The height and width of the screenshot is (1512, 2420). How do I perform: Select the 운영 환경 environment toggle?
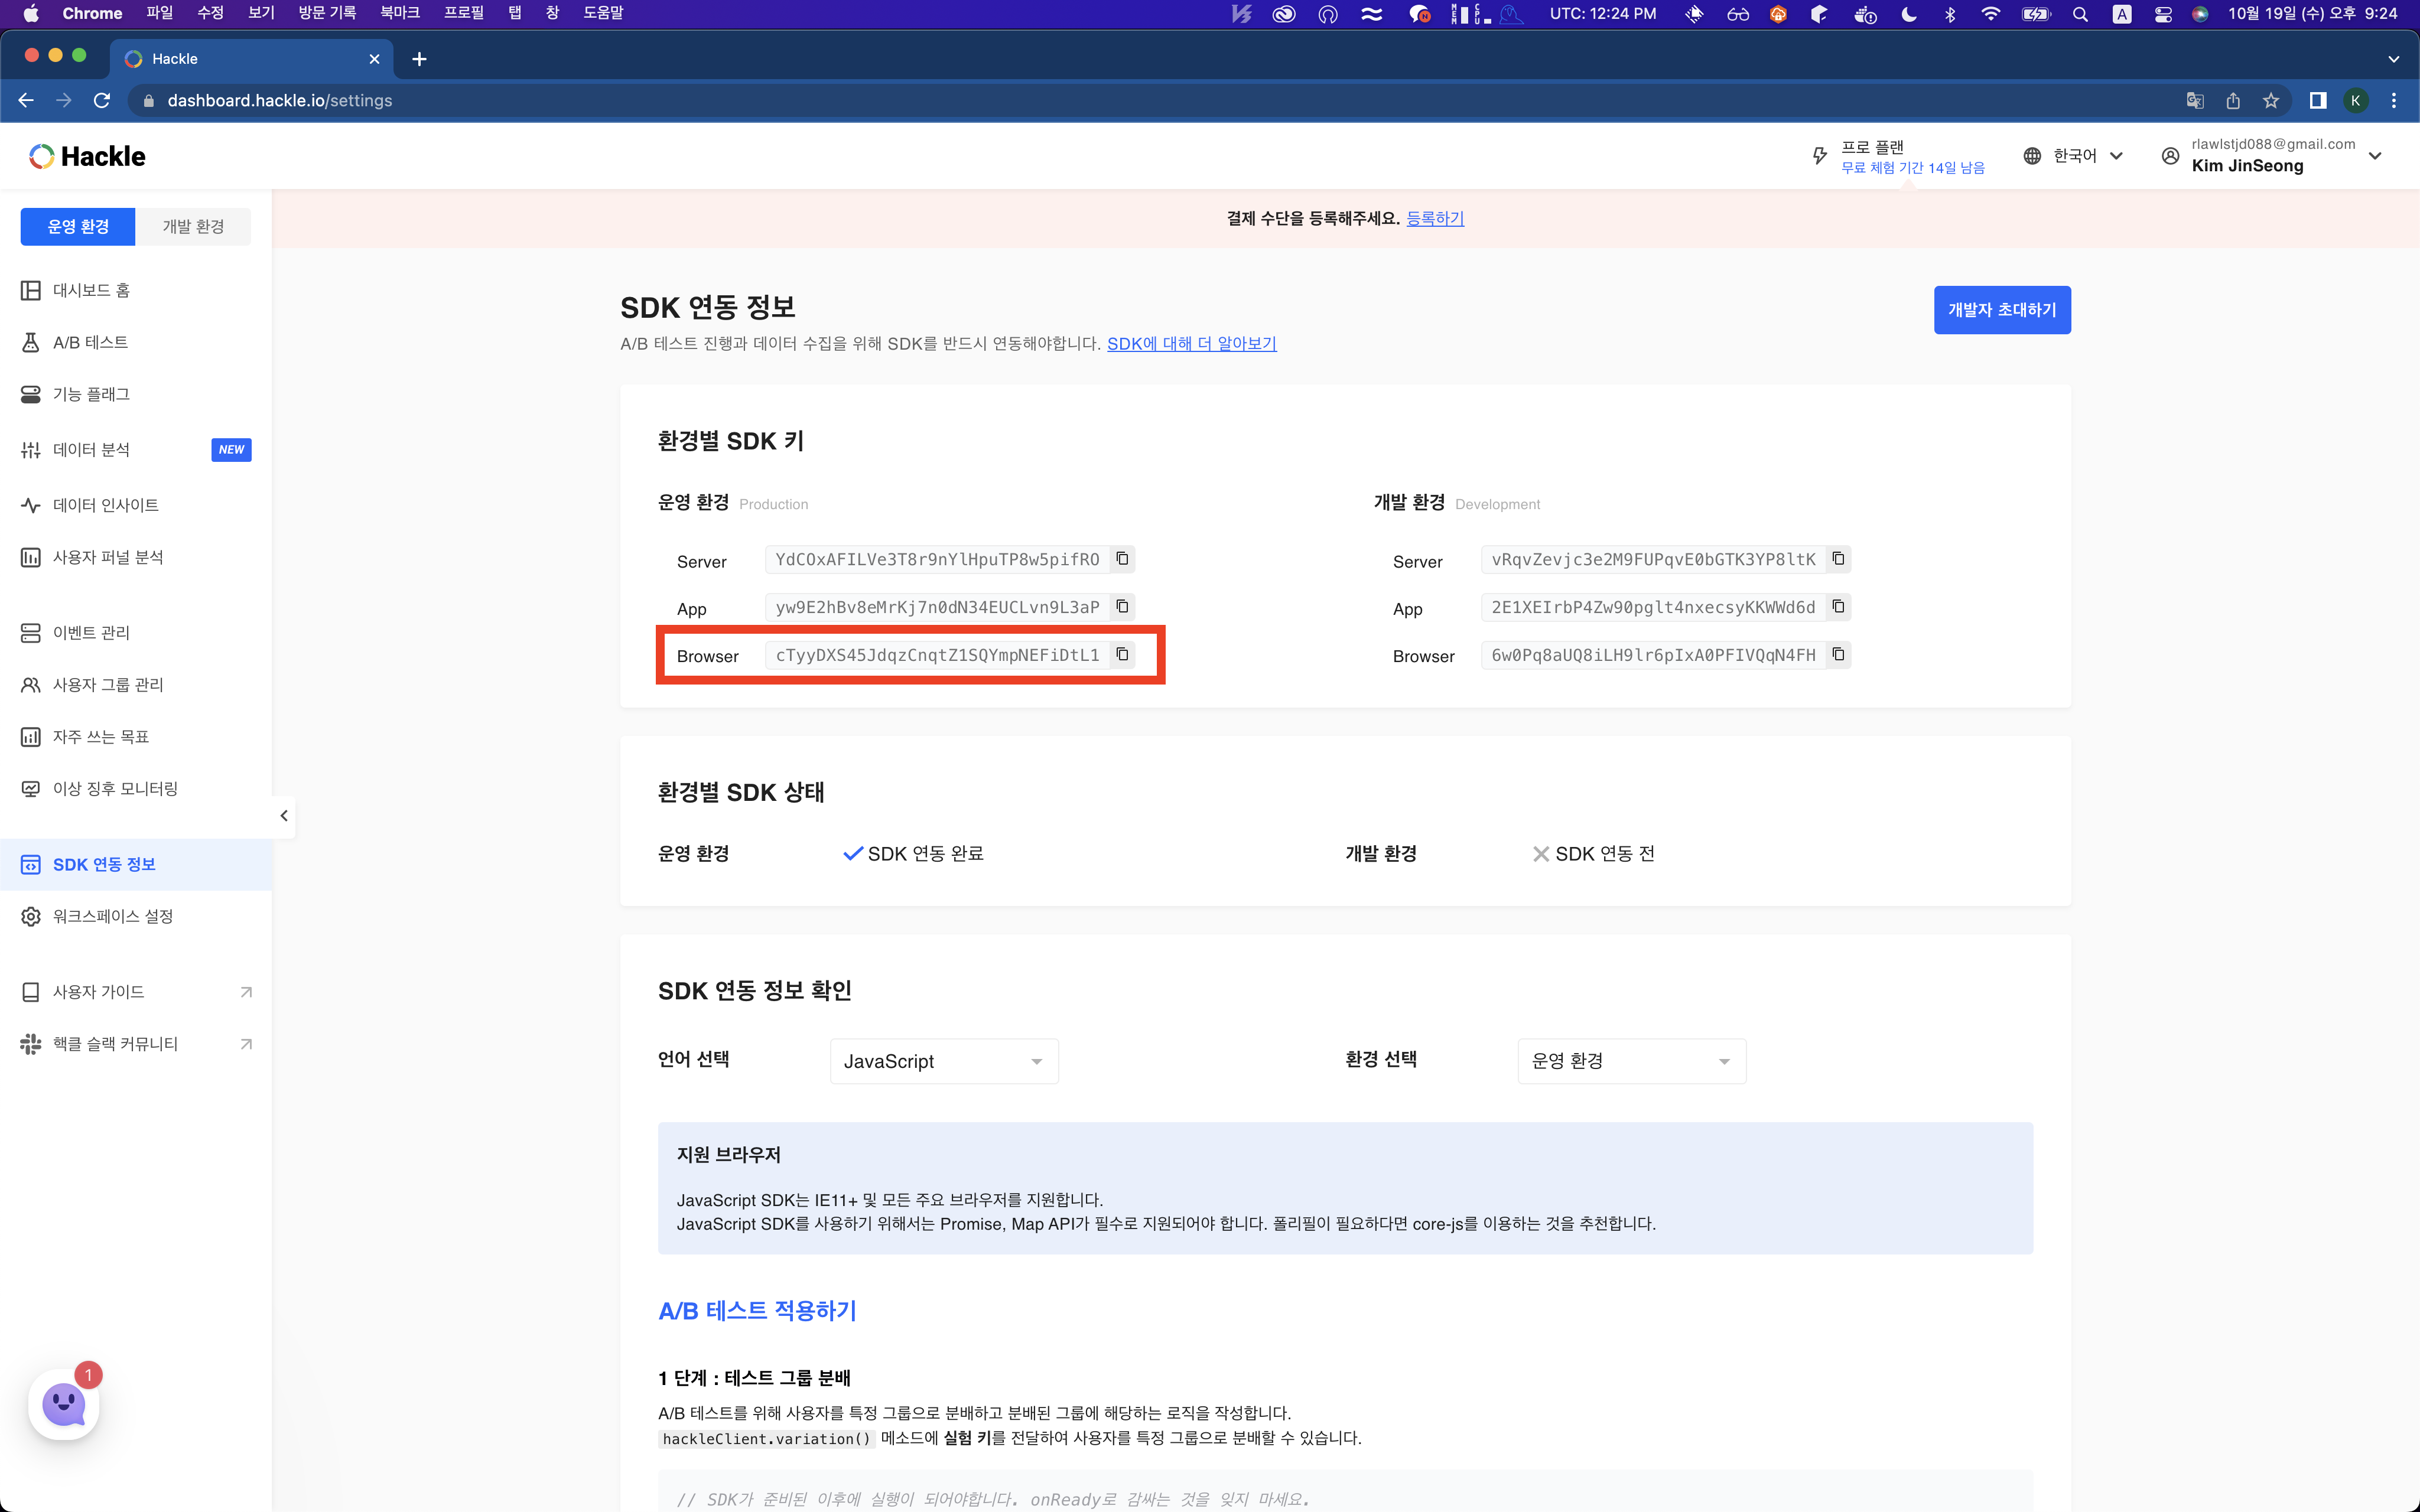coord(78,227)
